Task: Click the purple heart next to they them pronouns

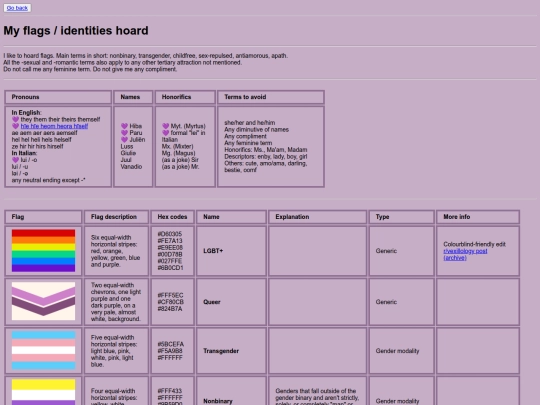Action: [x=15, y=120]
